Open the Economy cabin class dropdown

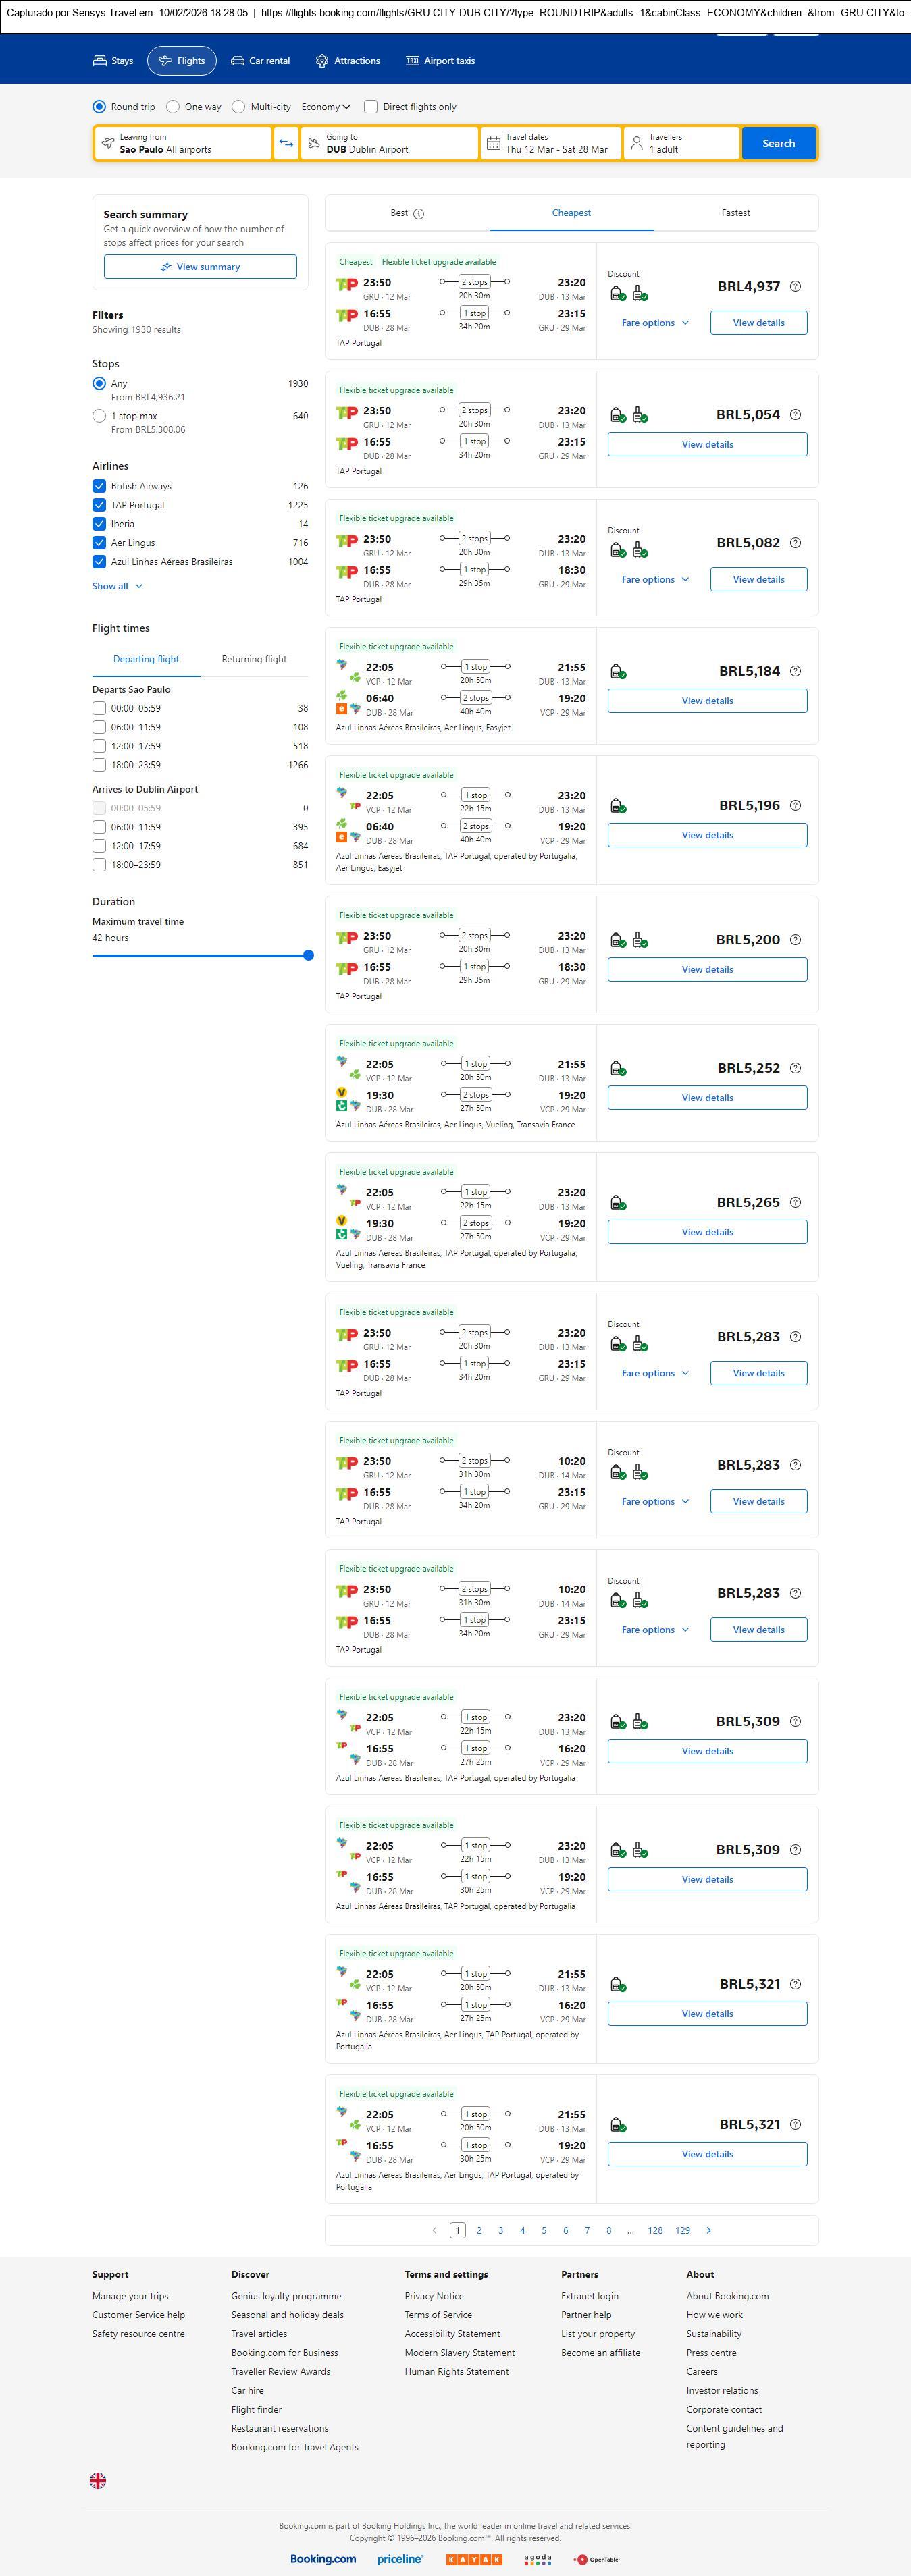click(x=326, y=107)
